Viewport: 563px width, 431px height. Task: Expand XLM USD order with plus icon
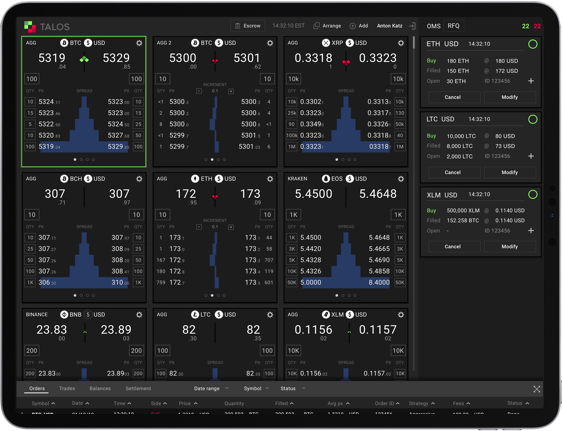pyautogui.click(x=531, y=231)
